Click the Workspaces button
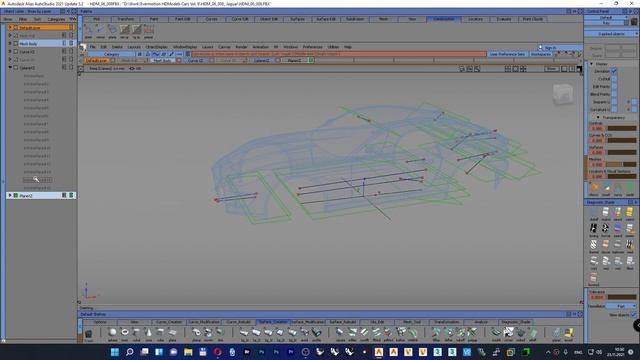 pos(540,54)
